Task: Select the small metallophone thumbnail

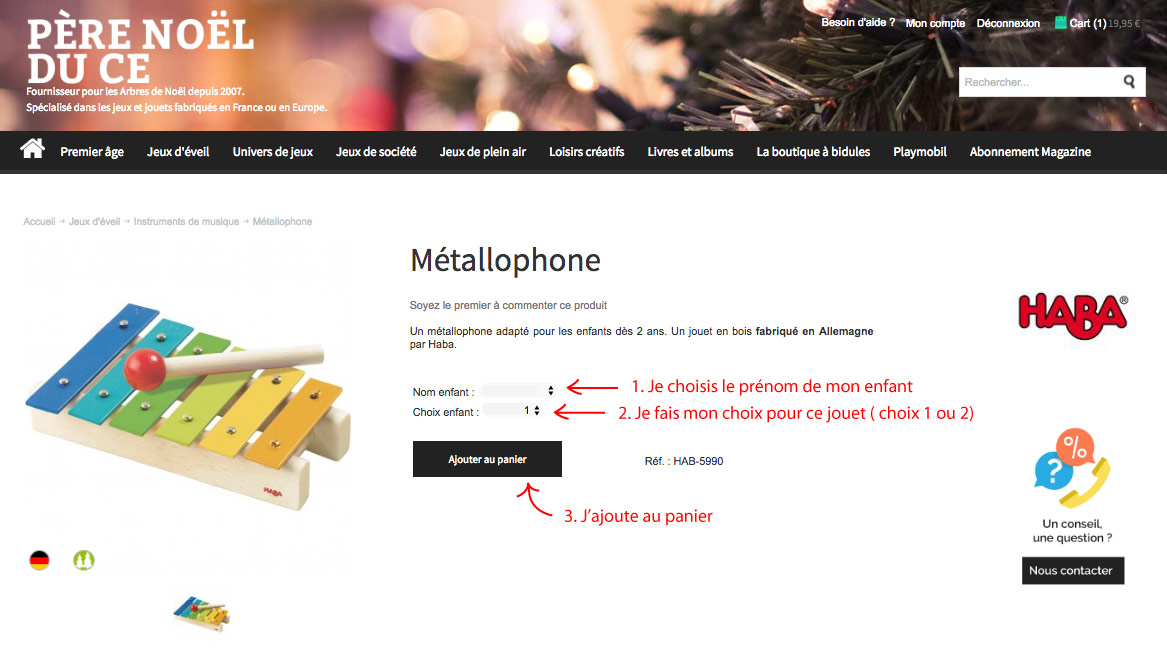Action: (x=202, y=614)
